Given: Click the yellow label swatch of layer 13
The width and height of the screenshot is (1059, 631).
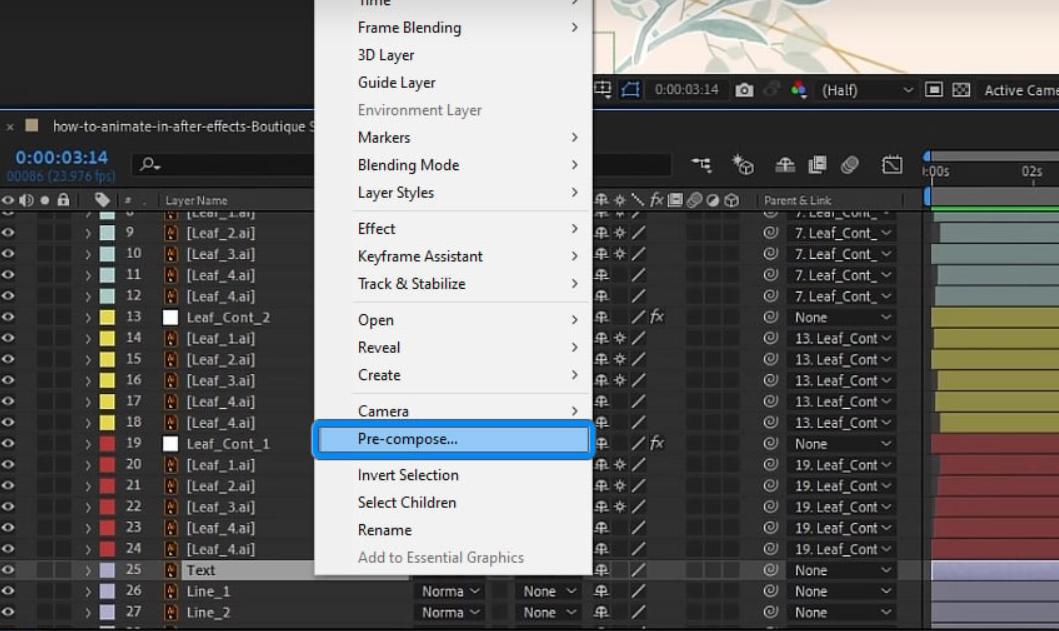Looking at the screenshot, I should click(x=107, y=317).
